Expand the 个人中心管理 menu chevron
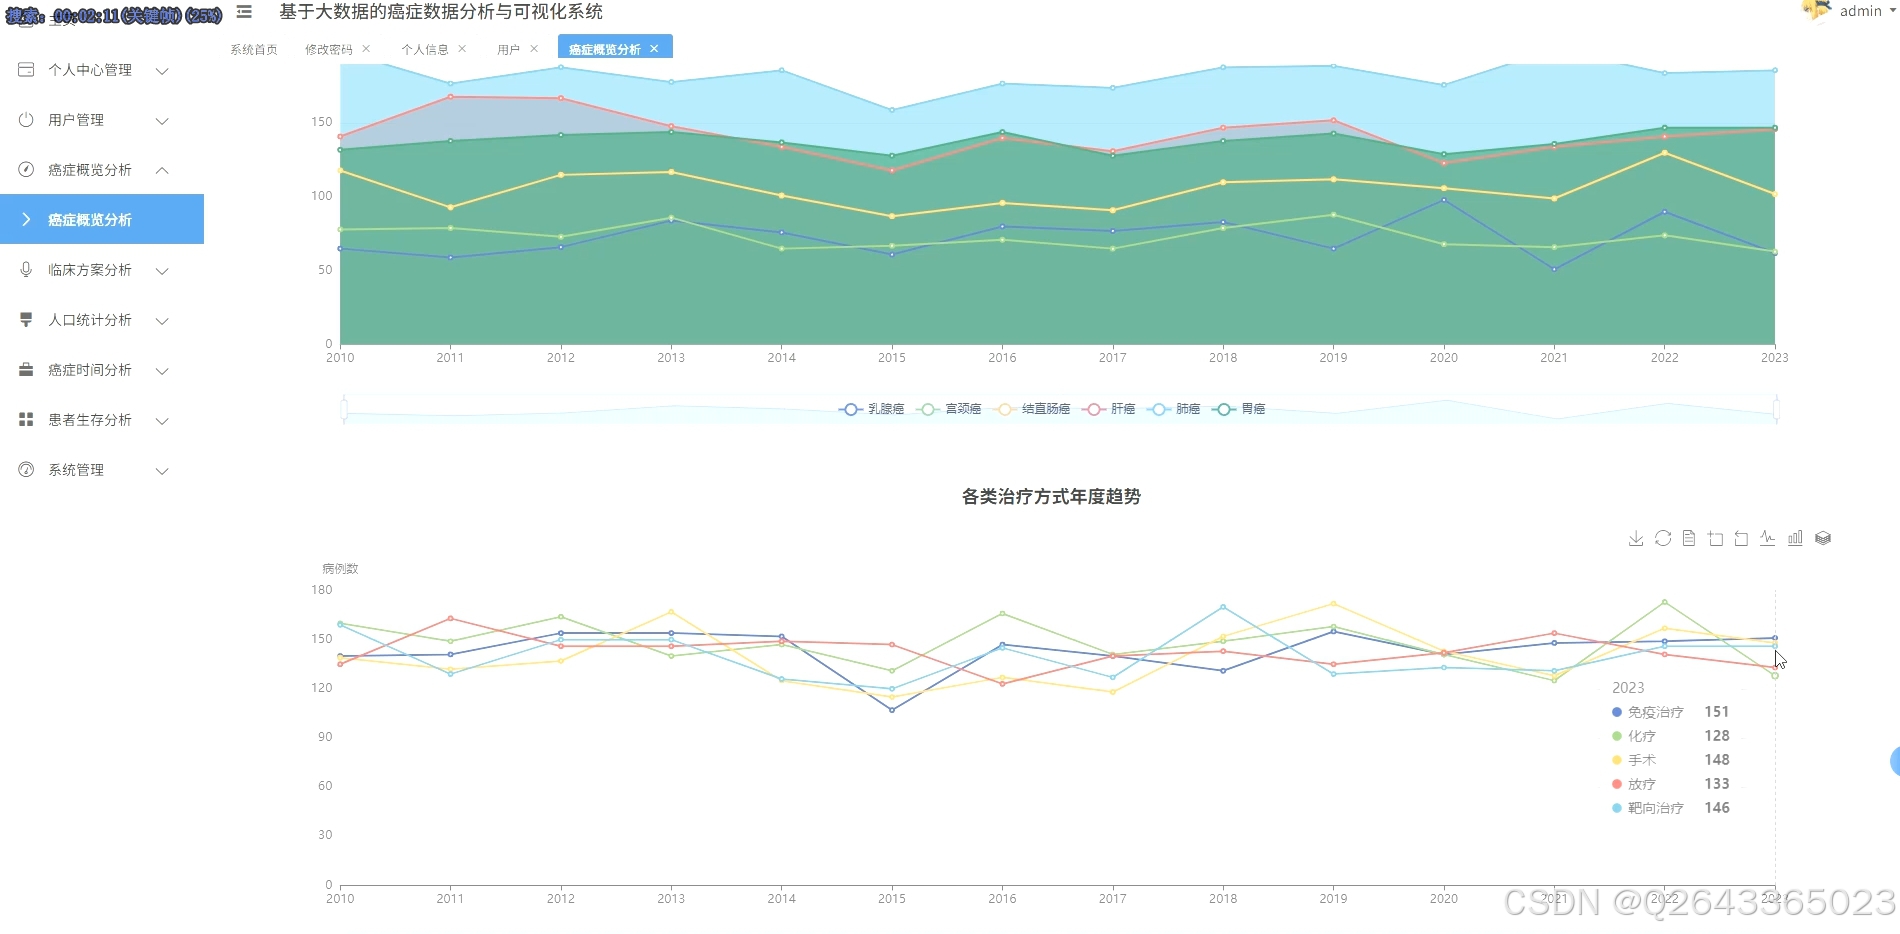1900x934 pixels. (162, 70)
